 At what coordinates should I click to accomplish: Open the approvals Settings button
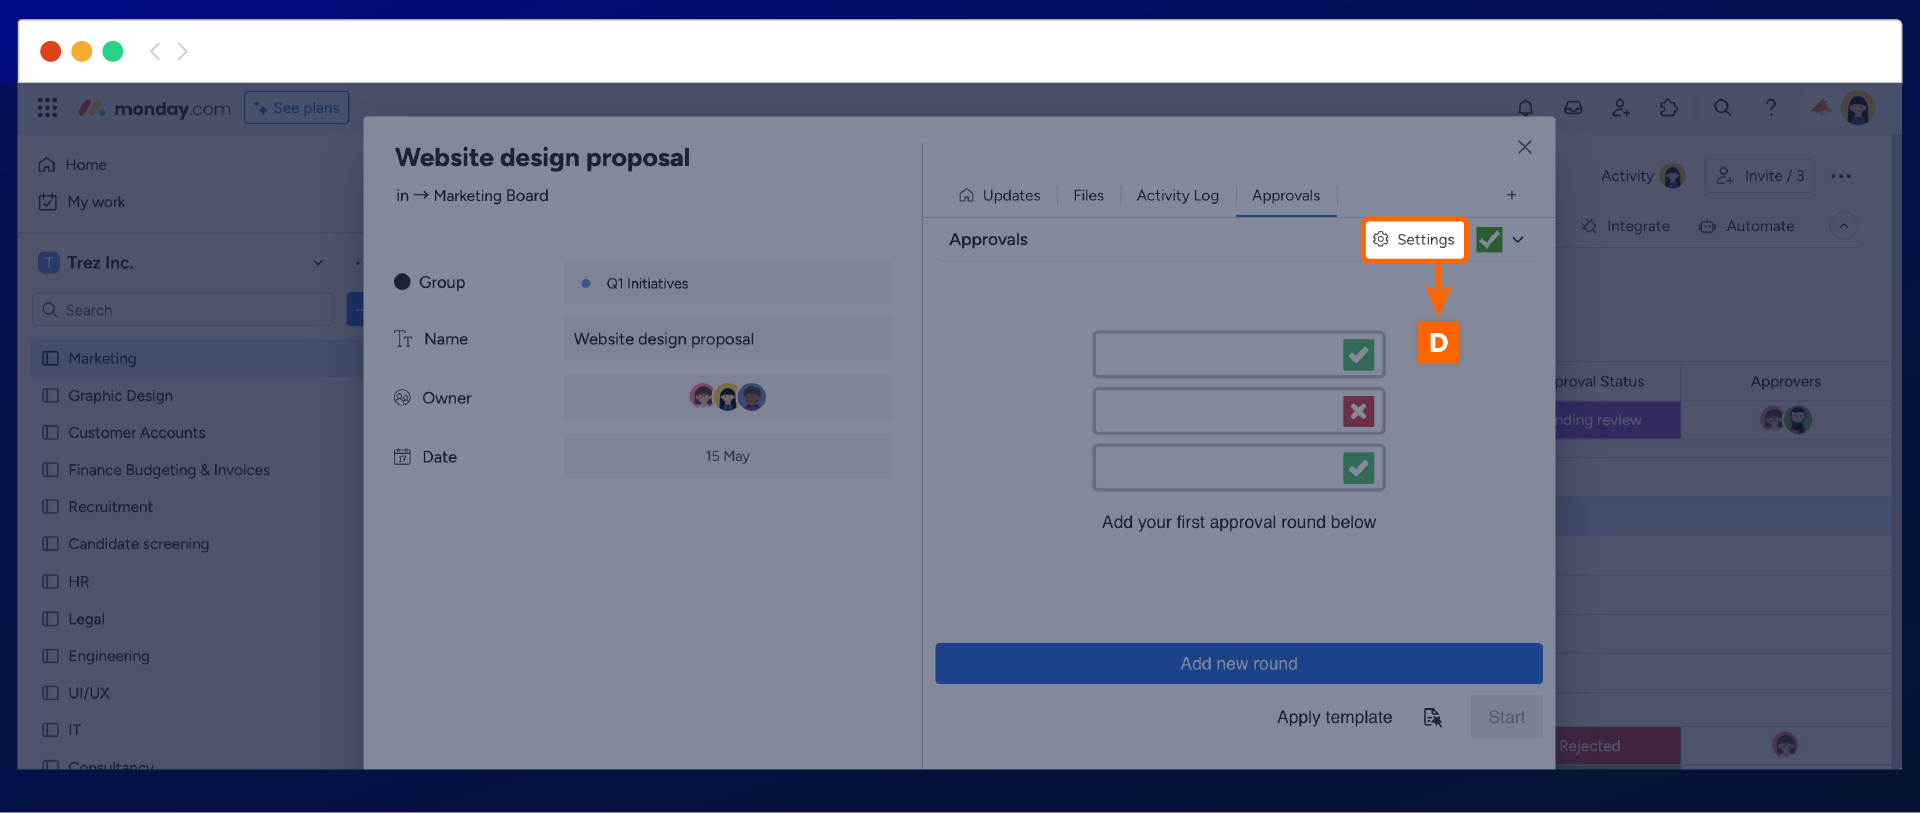pyautogui.click(x=1414, y=240)
